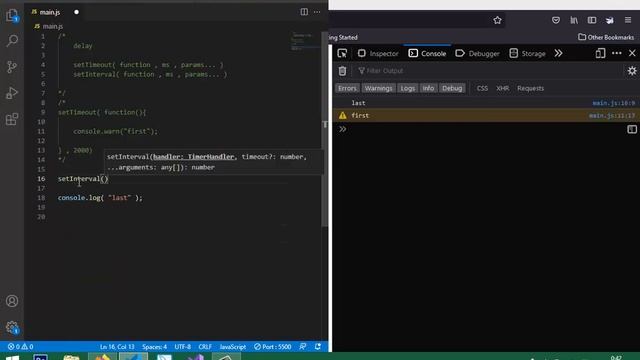The width and height of the screenshot is (640, 360).
Task: Click the 'first' warning message text
Action: pos(360,116)
